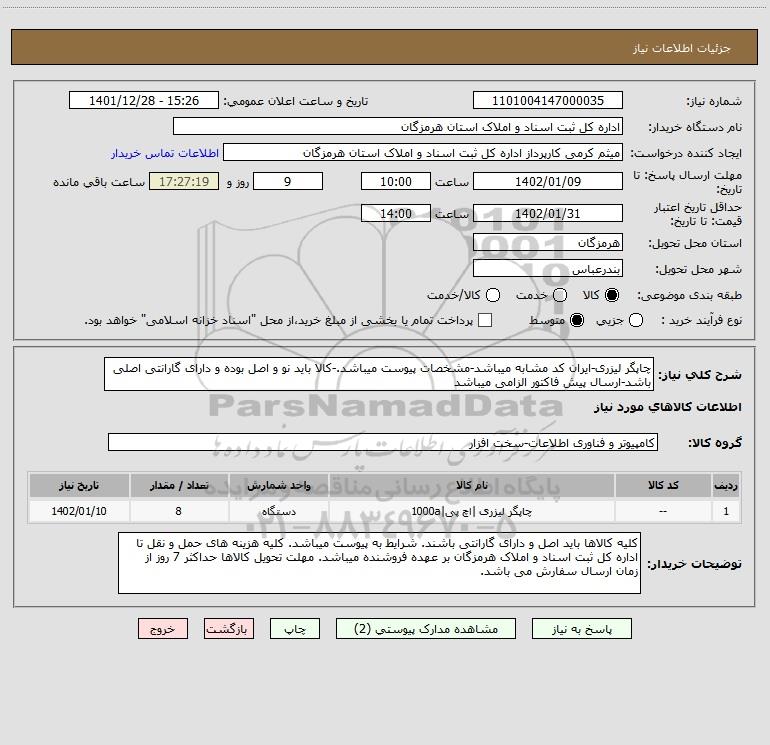Open مشاهده مدارک پیوستی (2) button
This screenshot has height=745, width=770.
click(x=426, y=629)
